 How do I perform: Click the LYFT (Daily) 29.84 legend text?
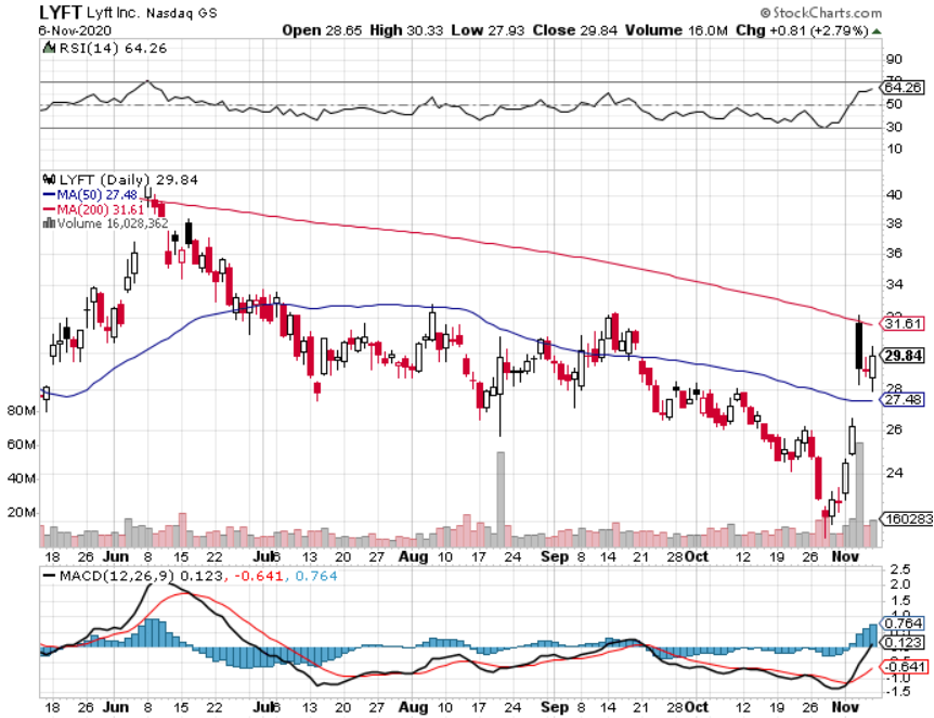point(129,179)
